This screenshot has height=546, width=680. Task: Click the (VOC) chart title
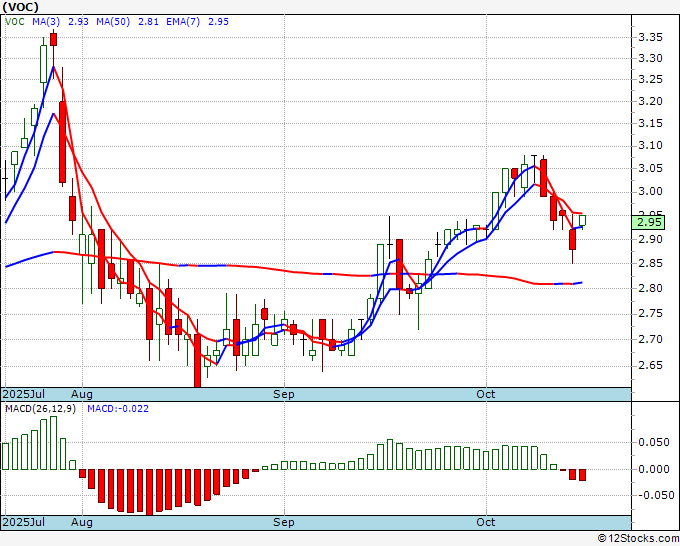pyautogui.click(x=20, y=7)
